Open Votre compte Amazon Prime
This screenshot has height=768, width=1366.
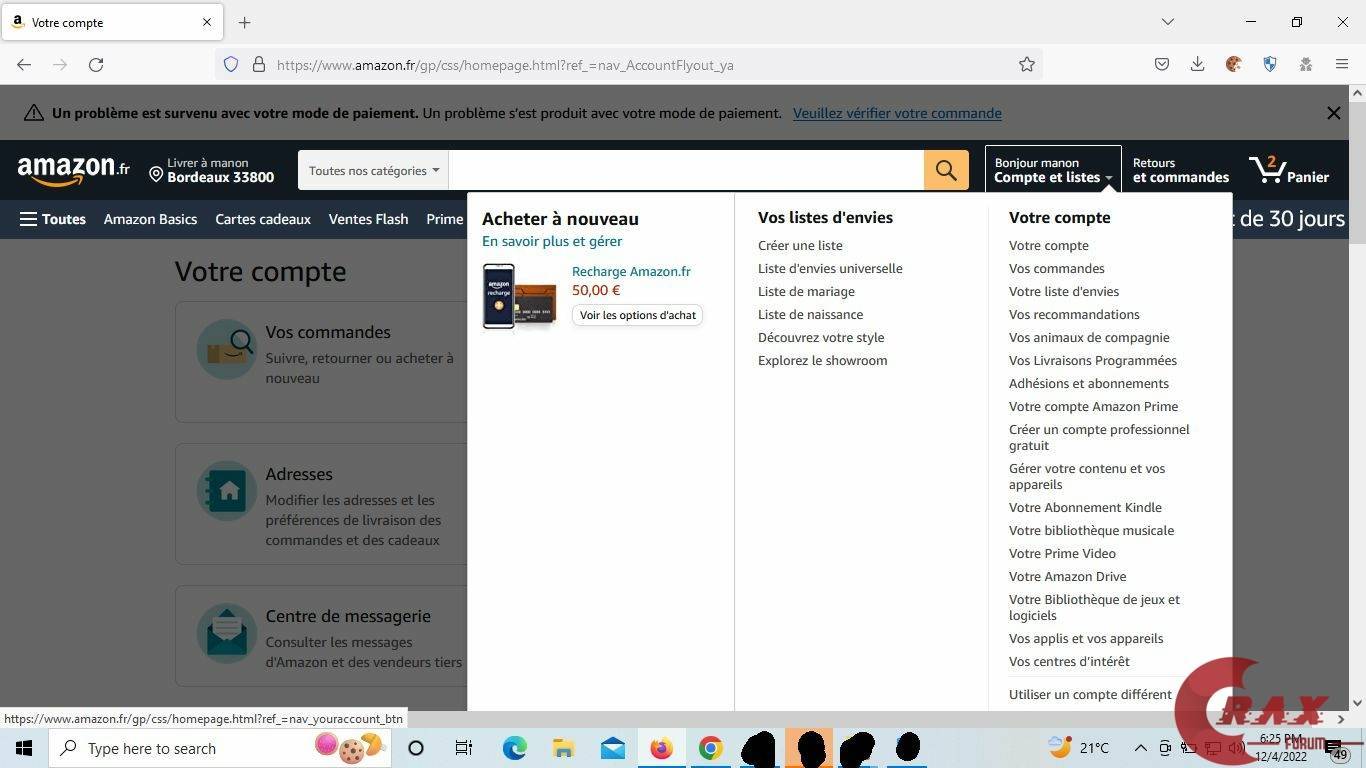point(1093,406)
